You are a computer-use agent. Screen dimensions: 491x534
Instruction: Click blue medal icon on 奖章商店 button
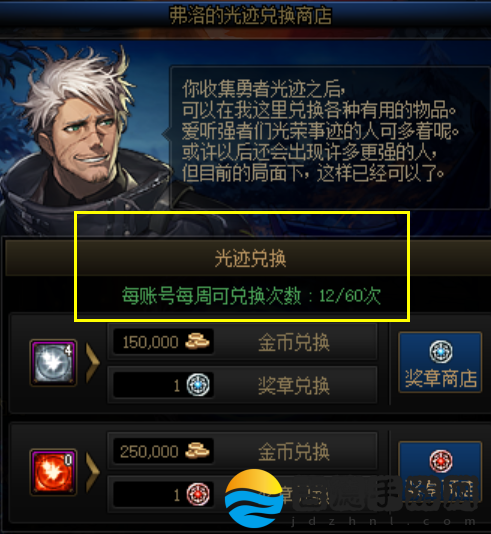(x=441, y=351)
